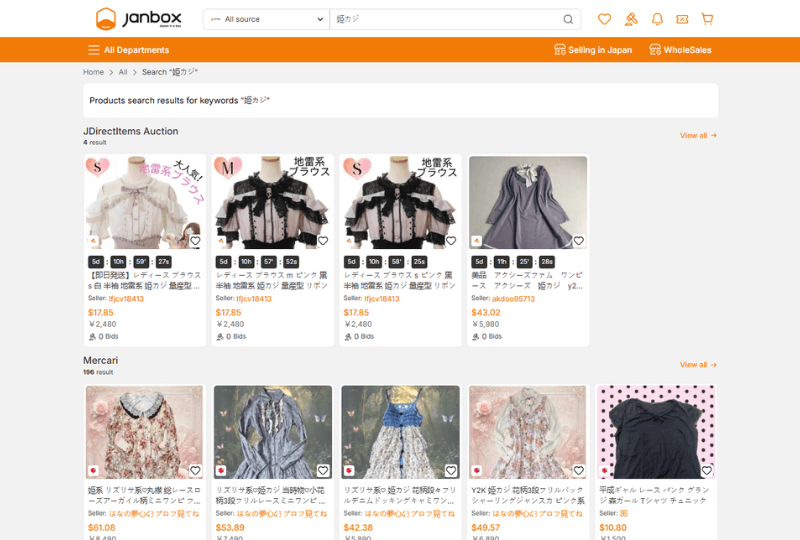The image size is (800, 540).
Task: View all Mercari results
Action: click(x=698, y=364)
